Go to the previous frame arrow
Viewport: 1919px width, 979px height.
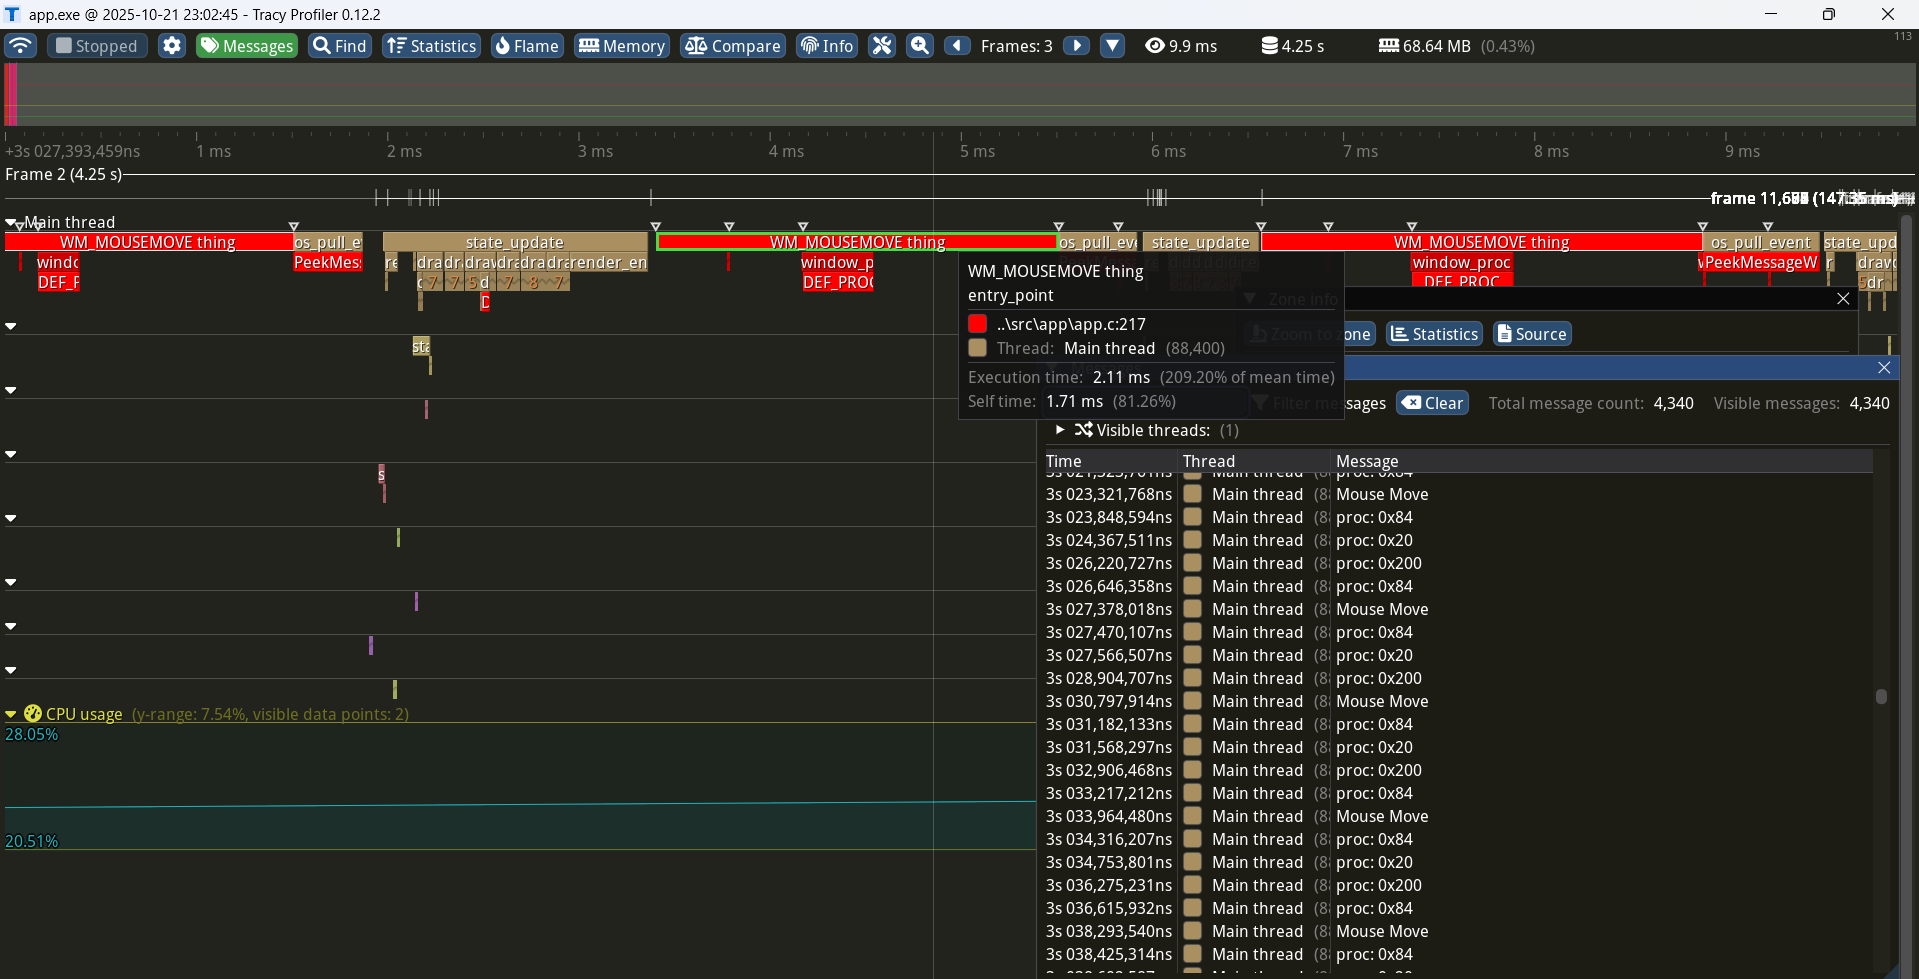957,46
